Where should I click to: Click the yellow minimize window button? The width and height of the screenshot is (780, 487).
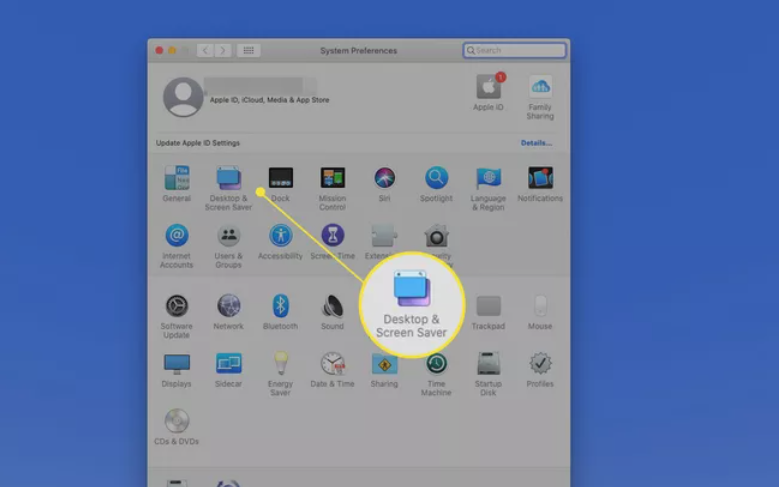click(172, 50)
